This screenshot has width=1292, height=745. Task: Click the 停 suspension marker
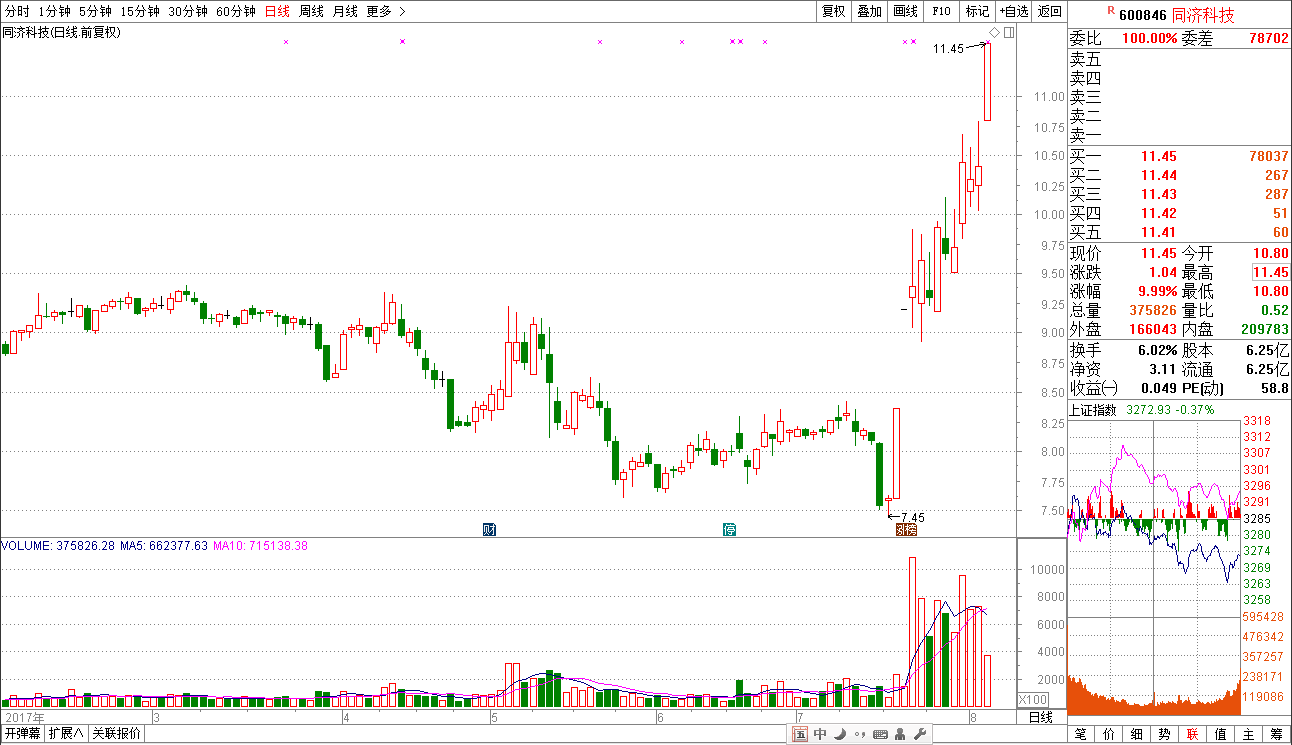click(x=730, y=529)
